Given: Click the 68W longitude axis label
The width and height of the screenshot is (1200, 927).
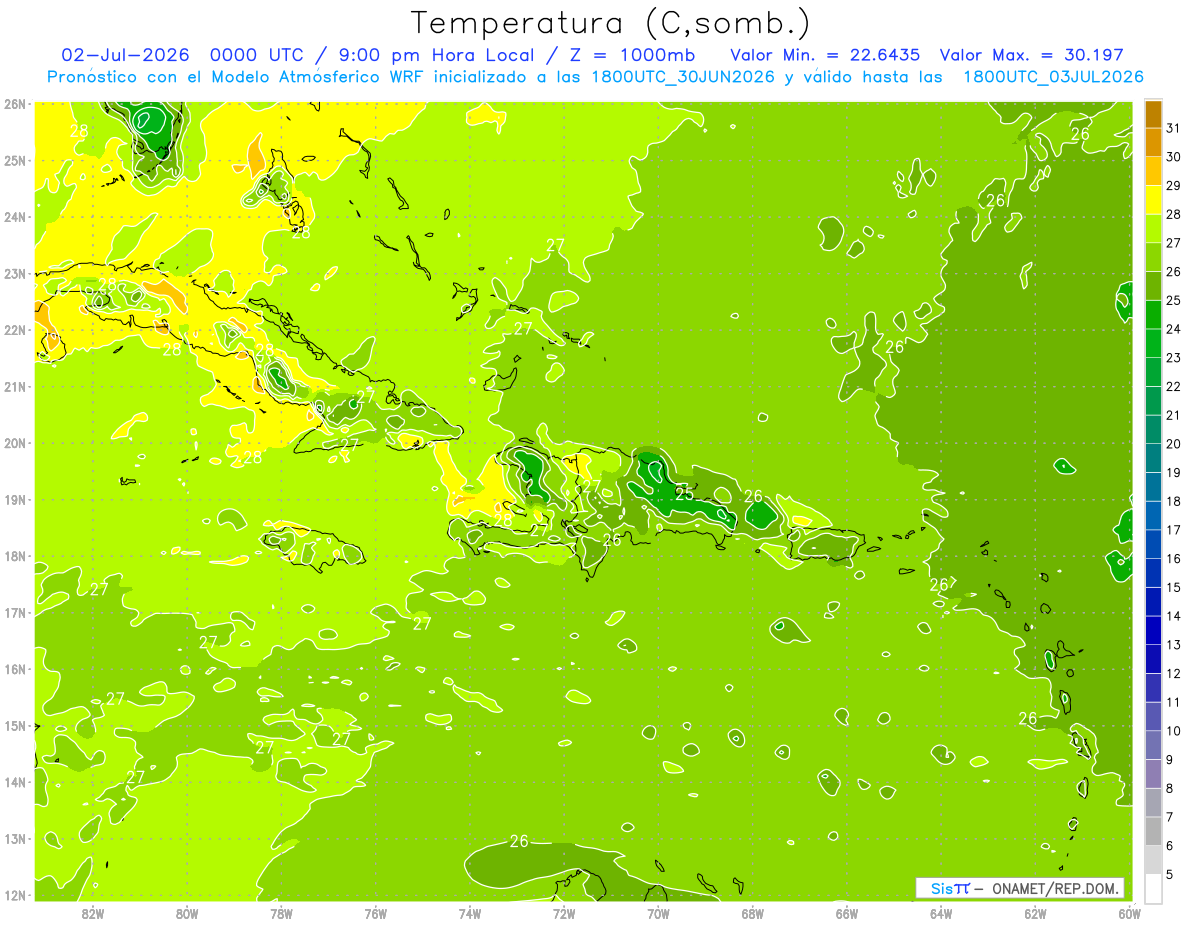Looking at the screenshot, I should (x=752, y=913).
